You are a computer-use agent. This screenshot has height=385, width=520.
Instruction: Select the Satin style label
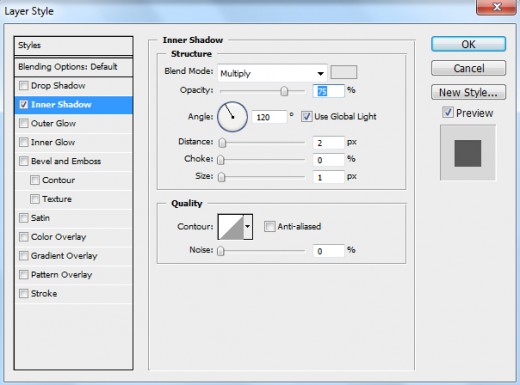click(x=40, y=218)
